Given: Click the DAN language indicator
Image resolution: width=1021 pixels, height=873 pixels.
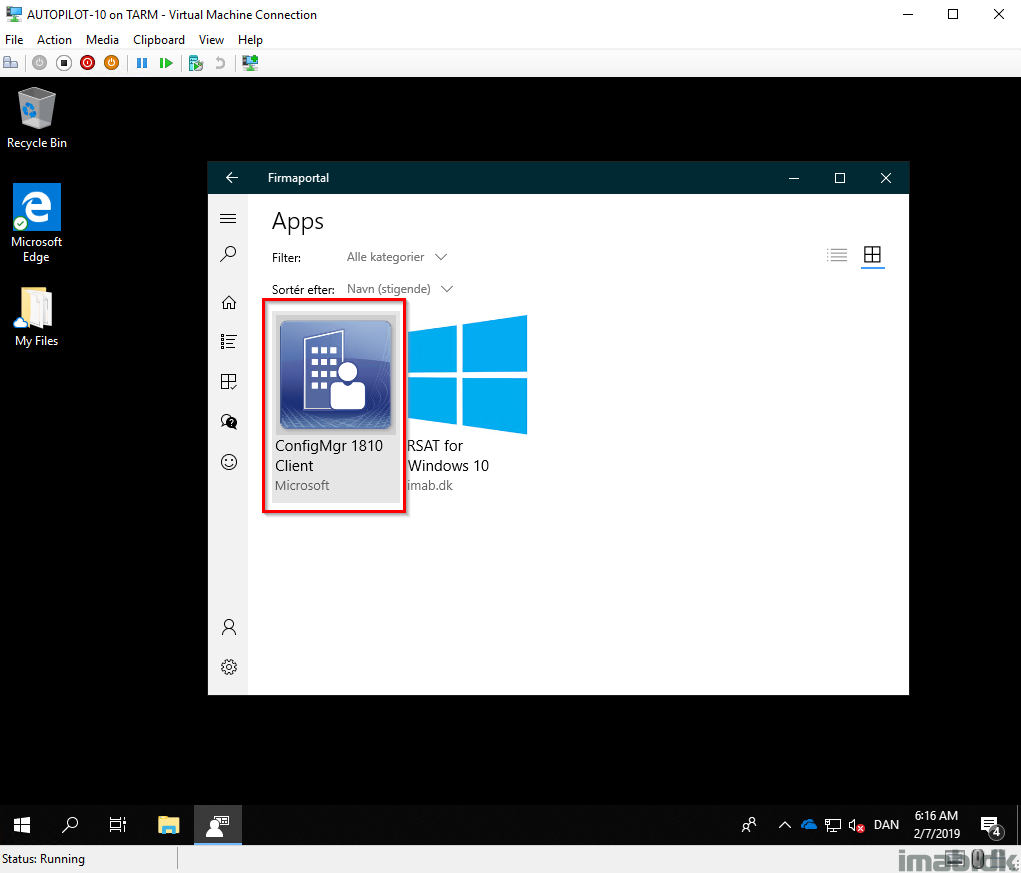Looking at the screenshot, I should click(886, 825).
